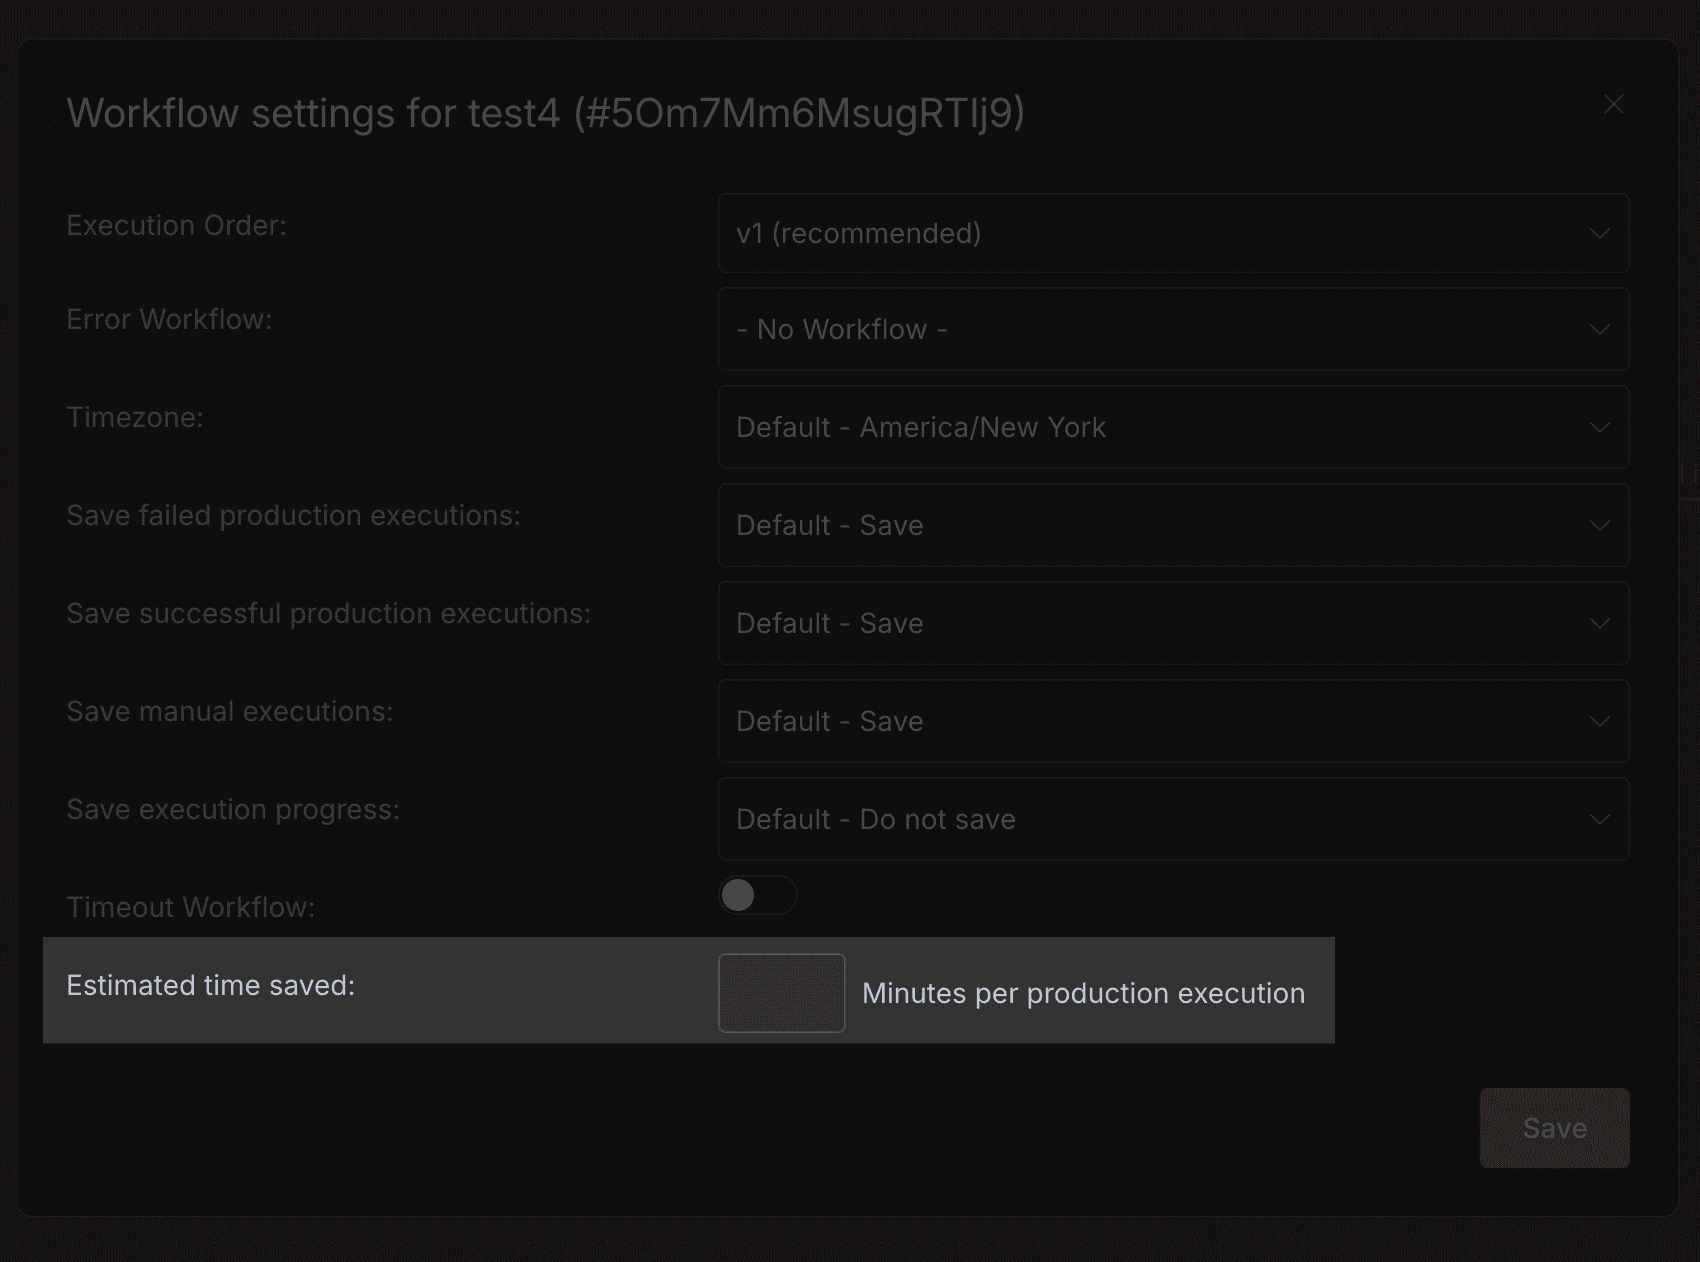The width and height of the screenshot is (1700, 1262).
Task: Click the Estimated time saved input field
Action: [781, 992]
